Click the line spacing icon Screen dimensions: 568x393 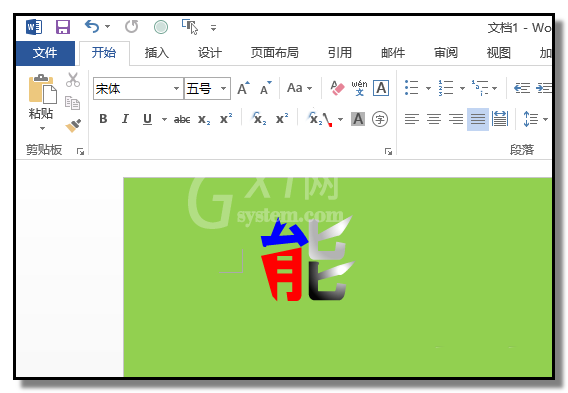point(531,119)
